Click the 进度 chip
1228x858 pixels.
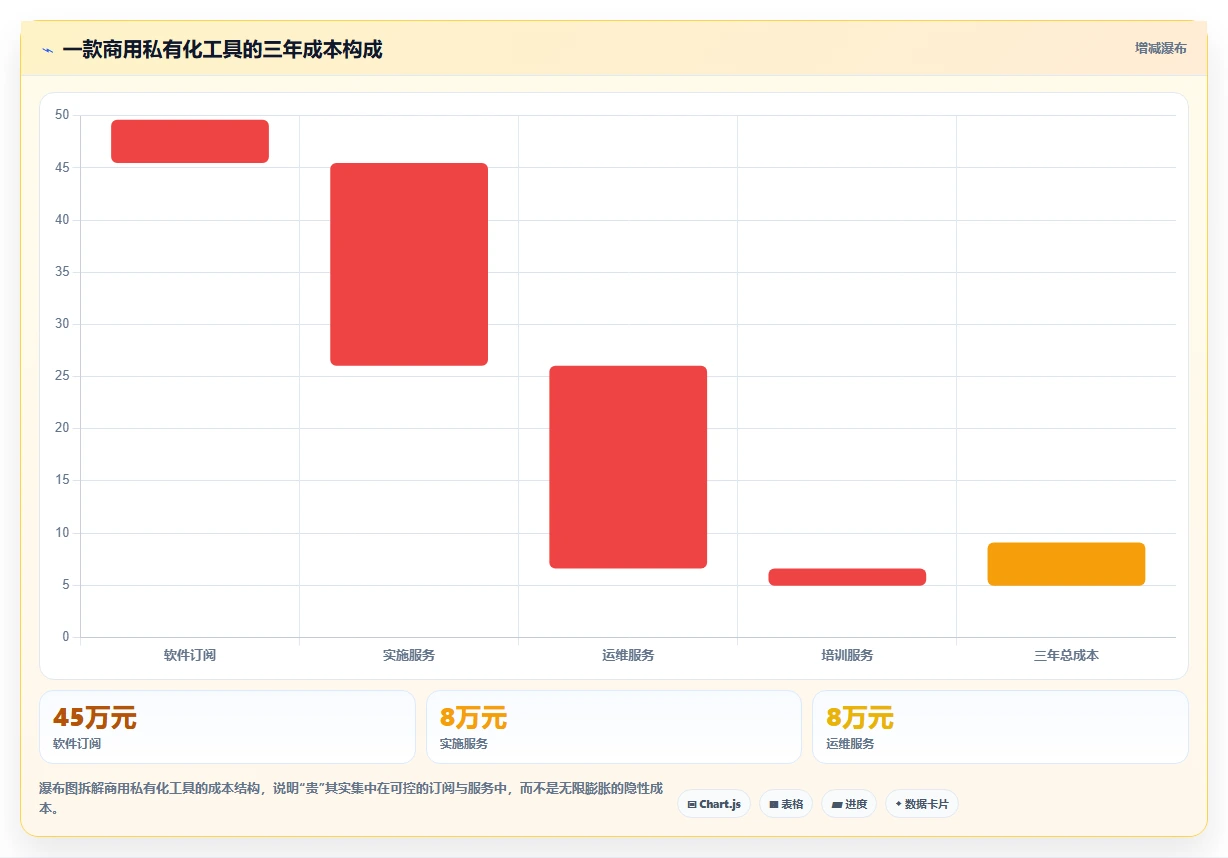coord(849,804)
